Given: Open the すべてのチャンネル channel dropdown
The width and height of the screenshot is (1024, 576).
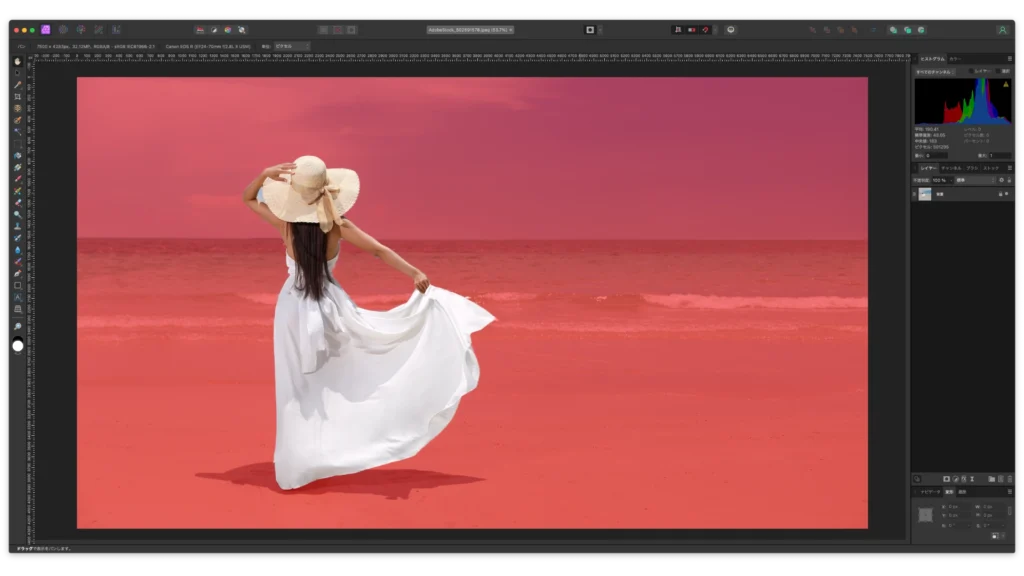Looking at the screenshot, I should coord(935,72).
